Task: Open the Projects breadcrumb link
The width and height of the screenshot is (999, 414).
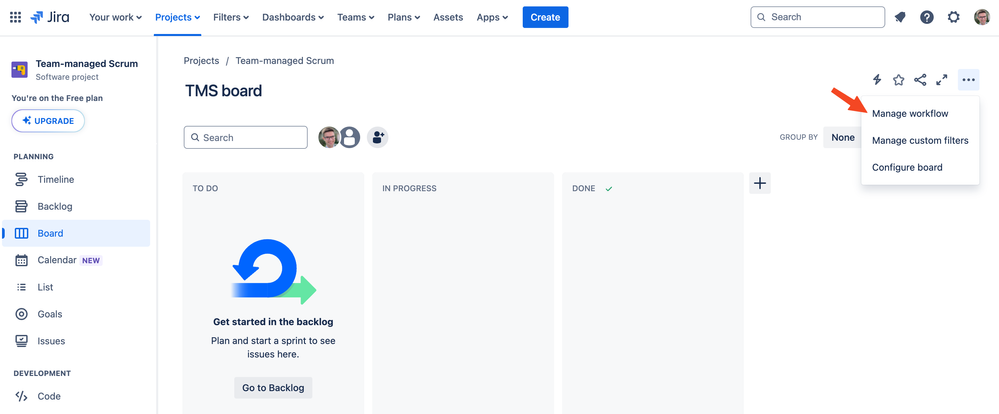Action: point(201,61)
